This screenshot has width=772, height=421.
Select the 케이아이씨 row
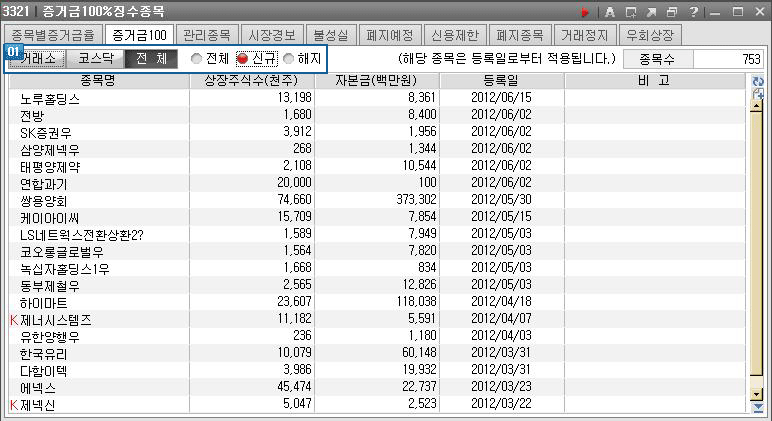pos(377,217)
